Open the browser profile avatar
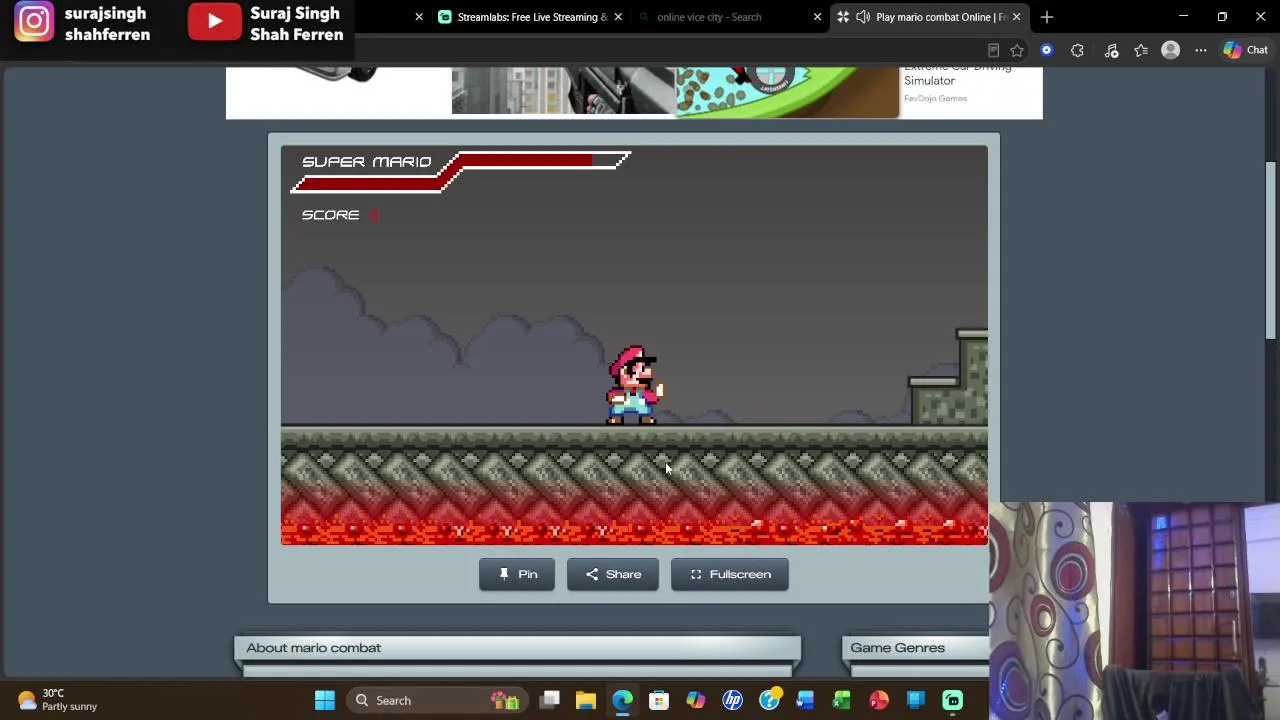The height and width of the screenshot is (720, 1280). [x=1170, y=50]
